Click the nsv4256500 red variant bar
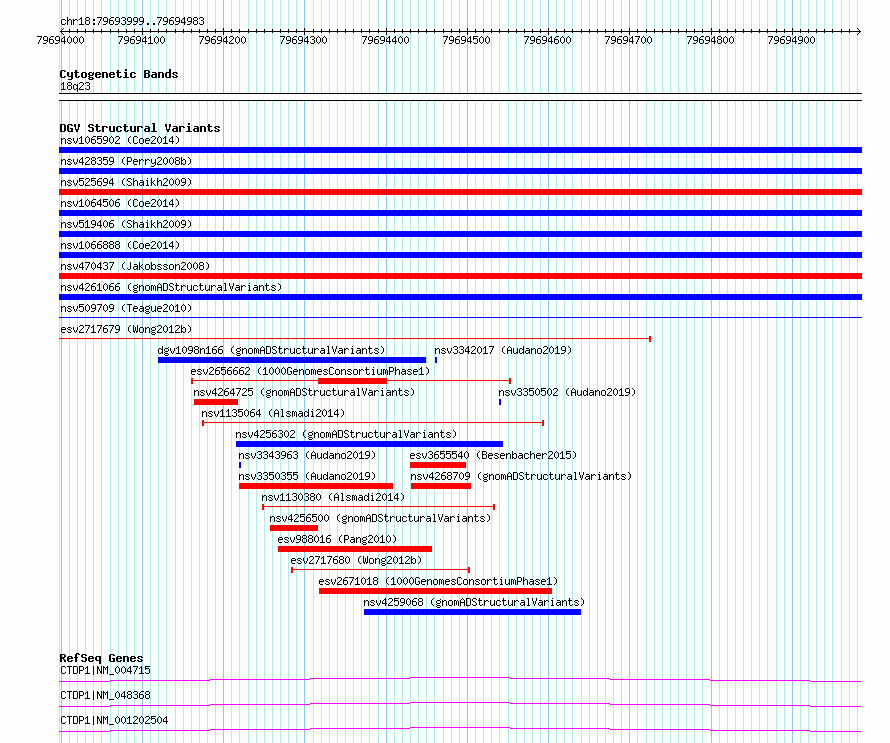890x743 pixels. tap(294, 528)
